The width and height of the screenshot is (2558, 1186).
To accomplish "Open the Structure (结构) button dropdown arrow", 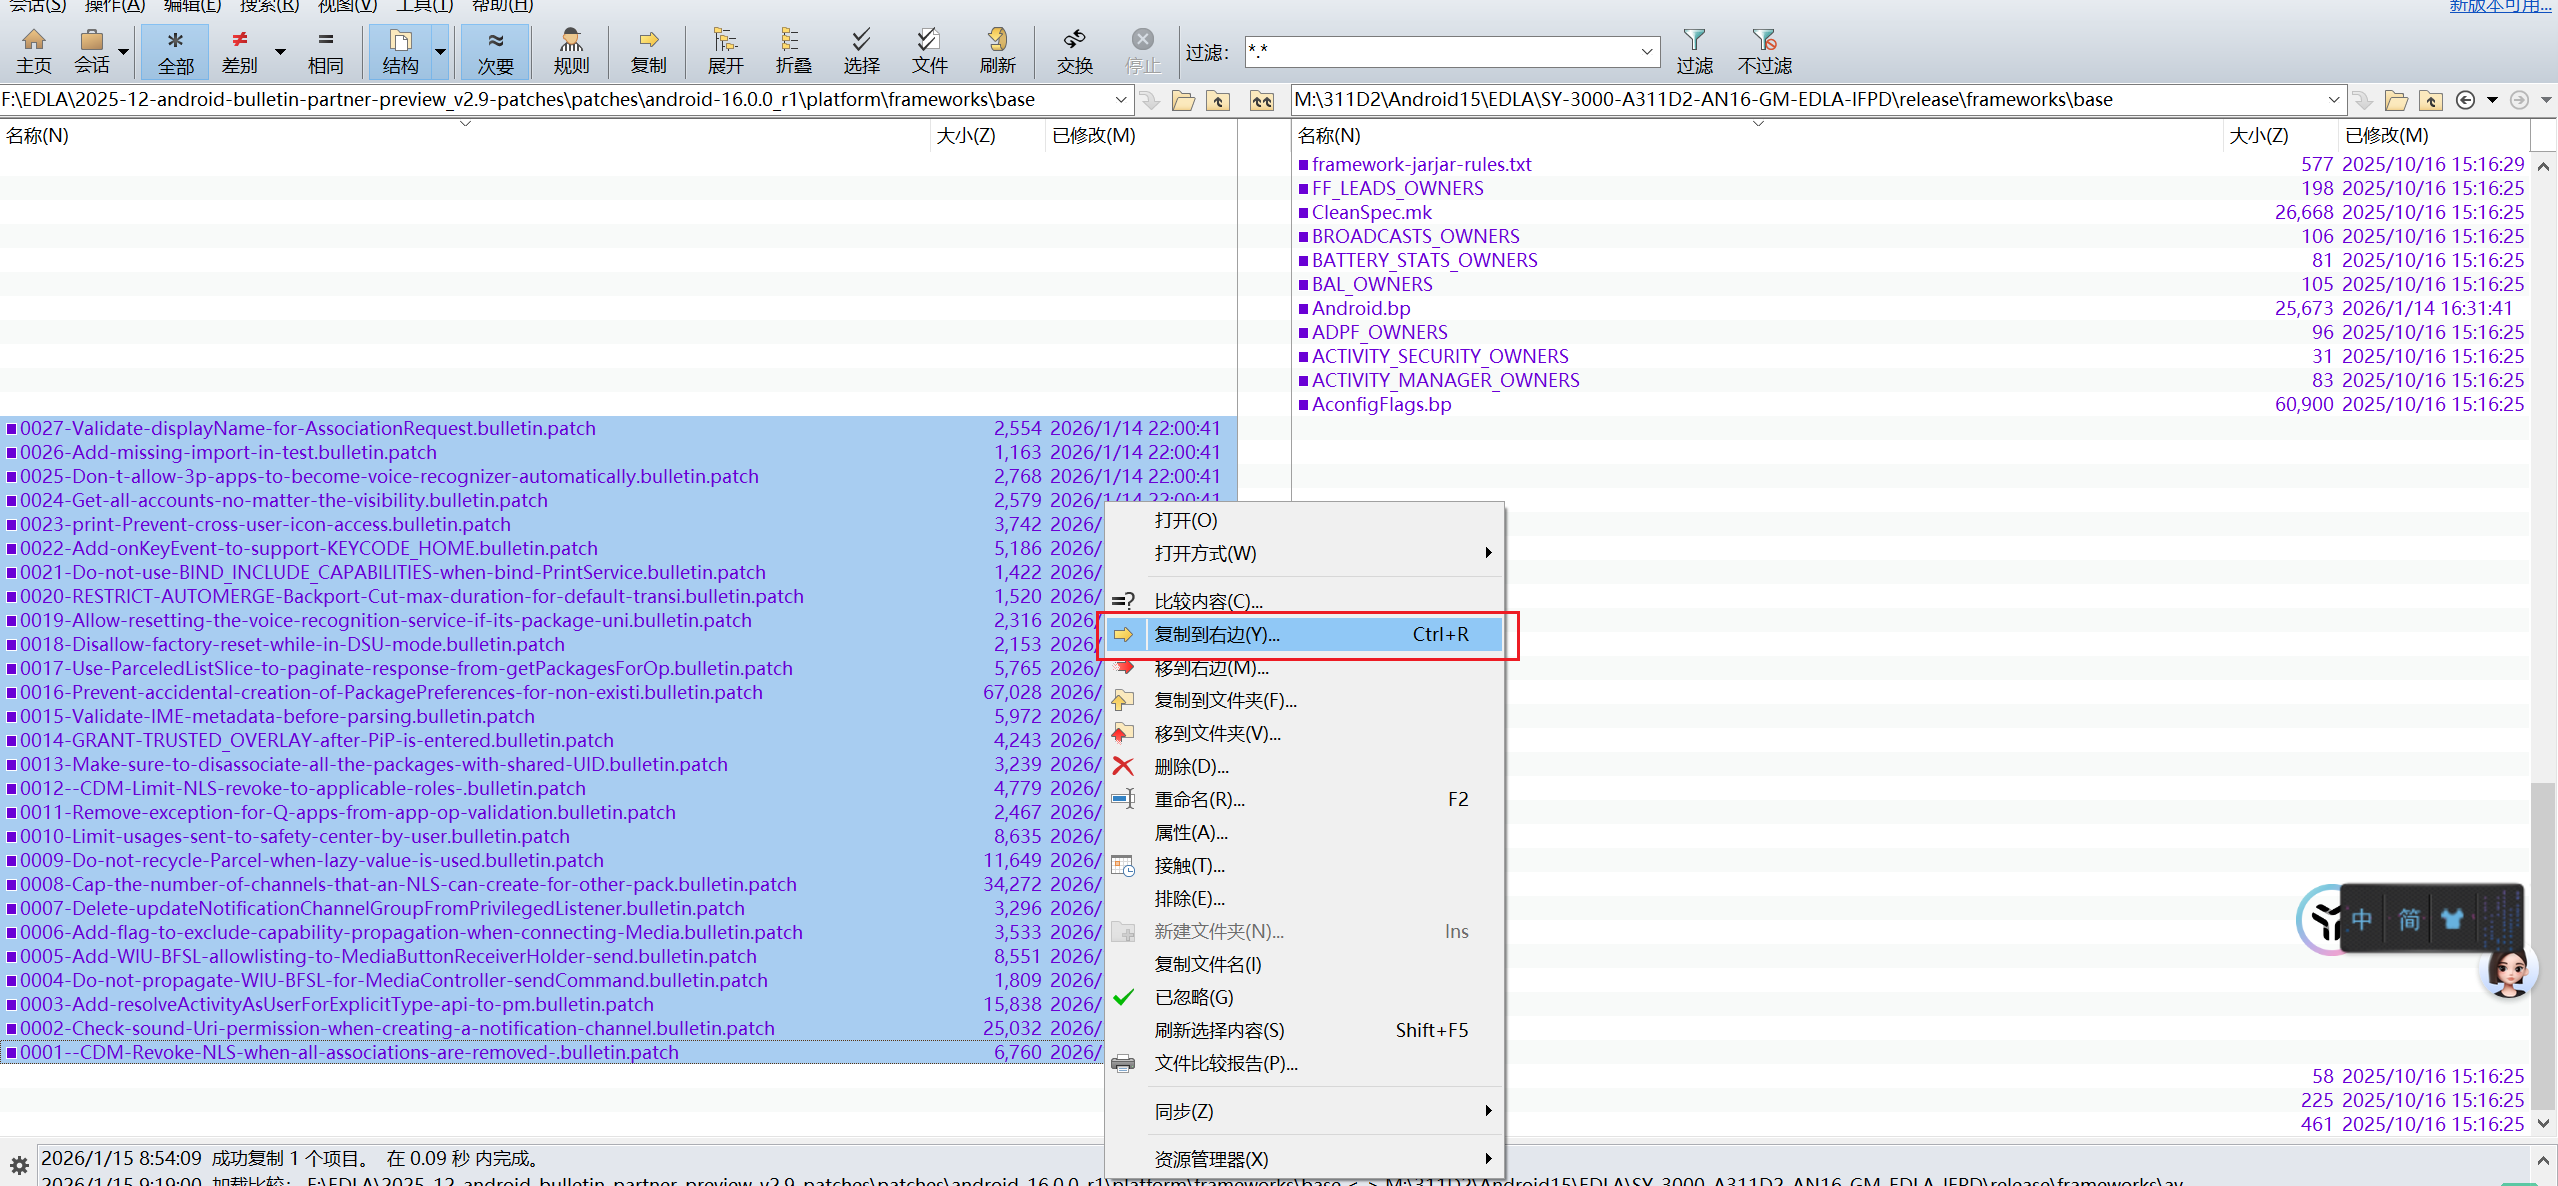I will pos(440,51).
